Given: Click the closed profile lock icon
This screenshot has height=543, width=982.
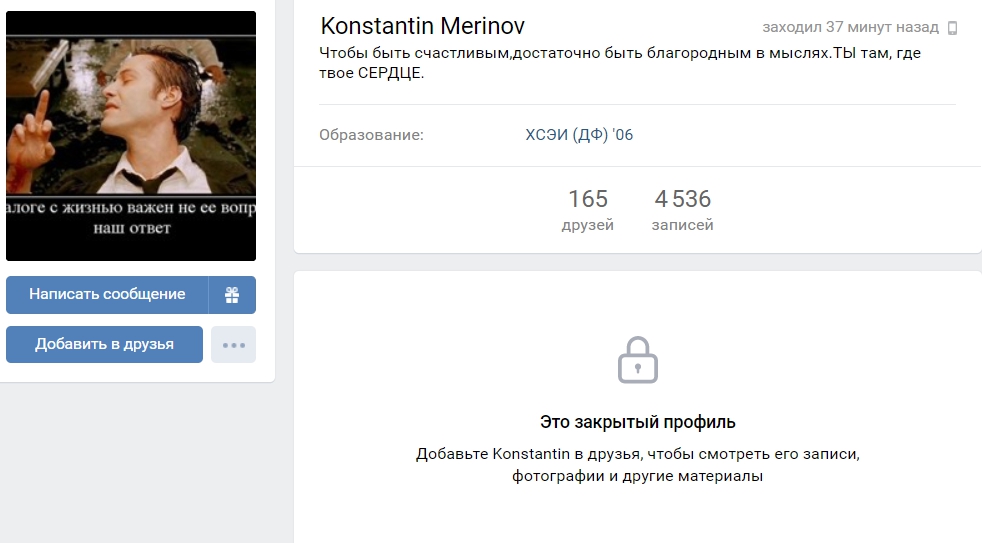Looking at the screenshot, I should point(638,360).
